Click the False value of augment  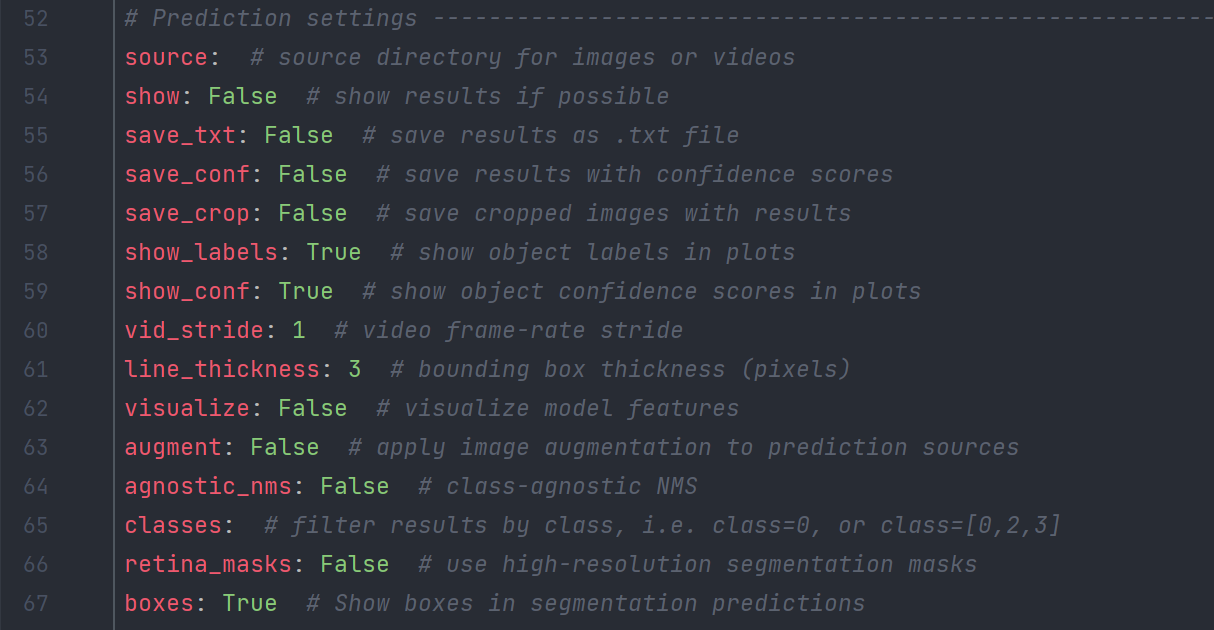tap(285, 447)
